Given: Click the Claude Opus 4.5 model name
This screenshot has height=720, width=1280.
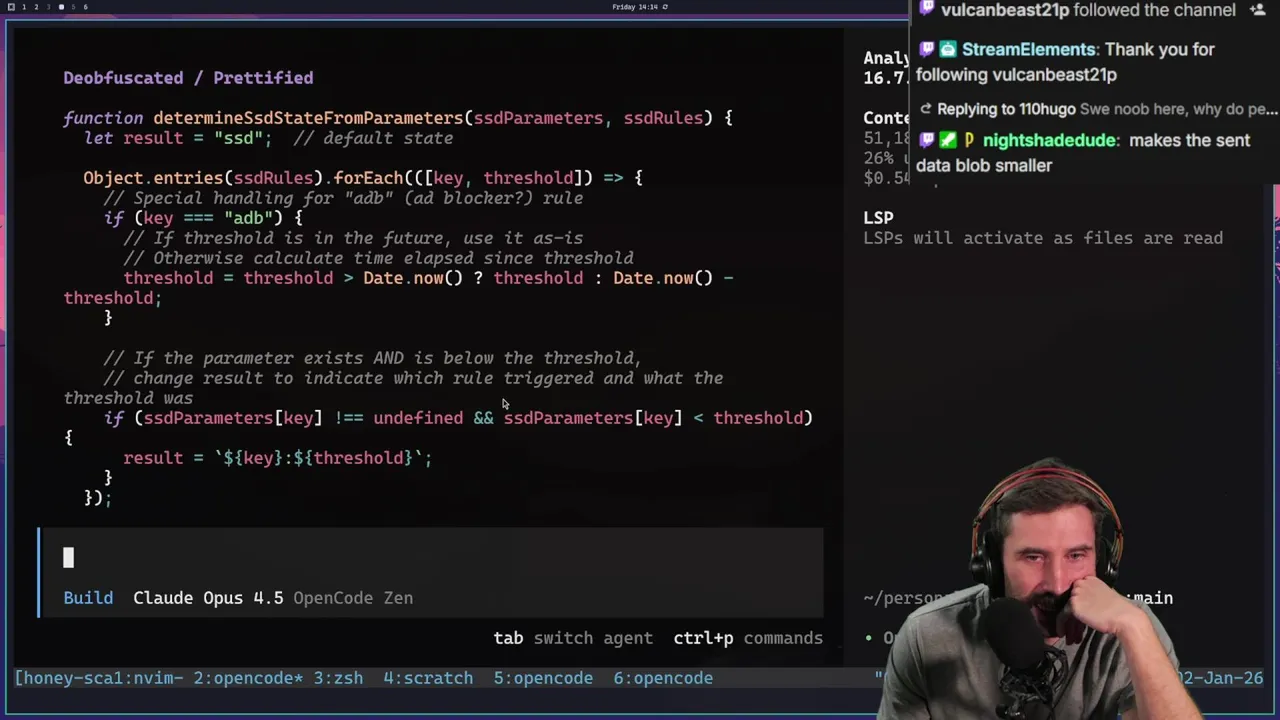Looking at the screenshot, I should pyautogui.click(x=208, y=598).
